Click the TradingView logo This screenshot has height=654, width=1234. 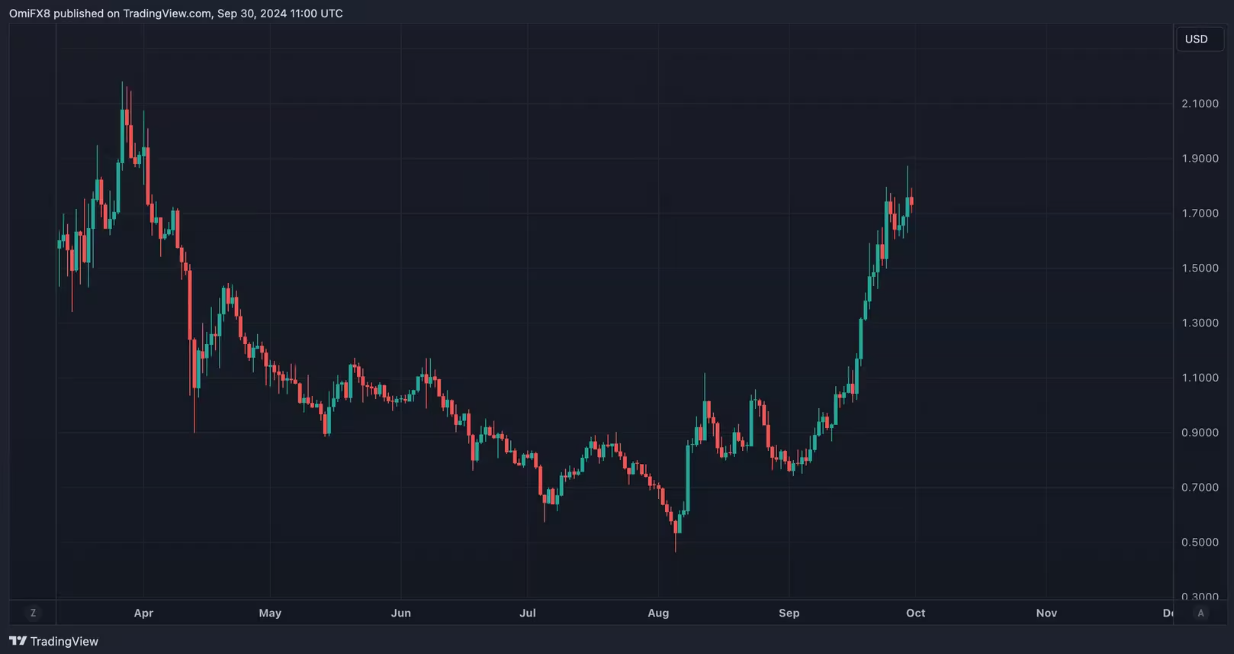(54, 640)
